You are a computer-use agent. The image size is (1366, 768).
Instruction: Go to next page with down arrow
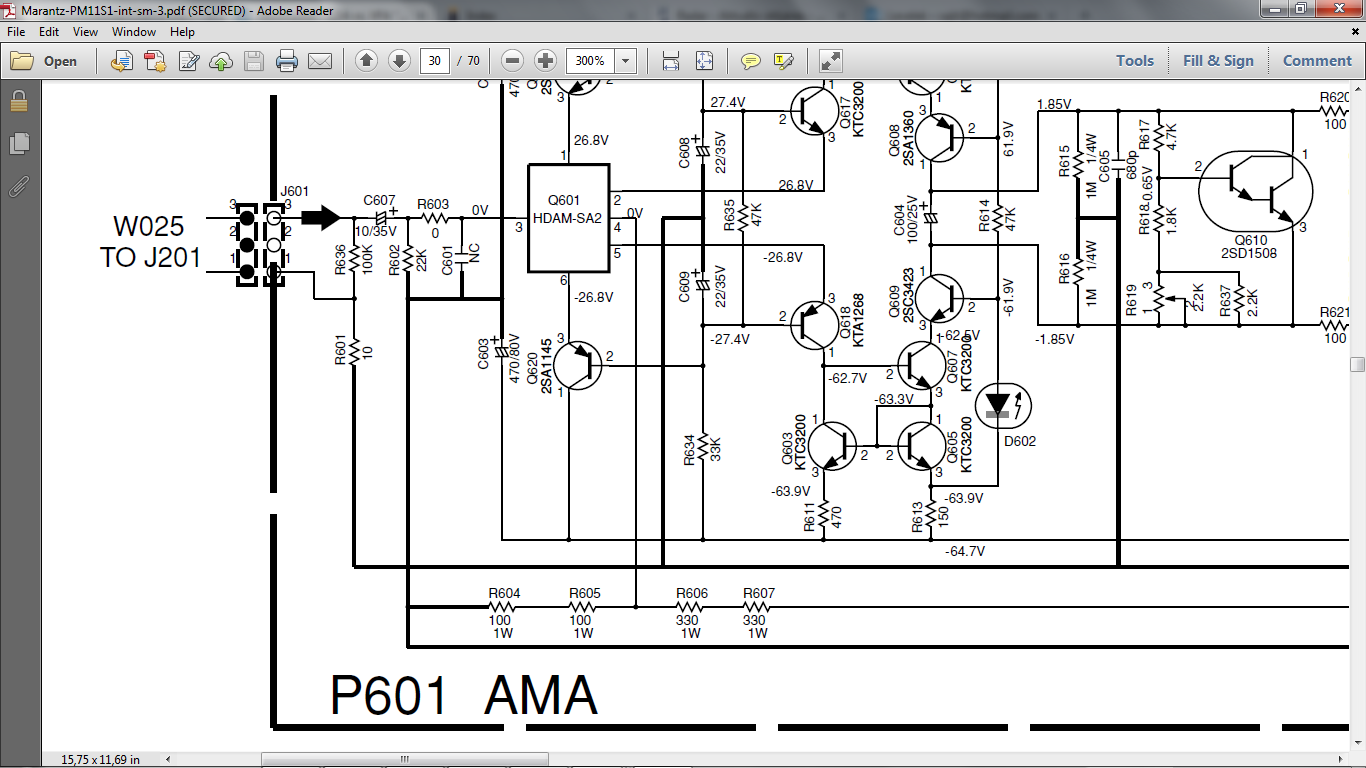399,61
